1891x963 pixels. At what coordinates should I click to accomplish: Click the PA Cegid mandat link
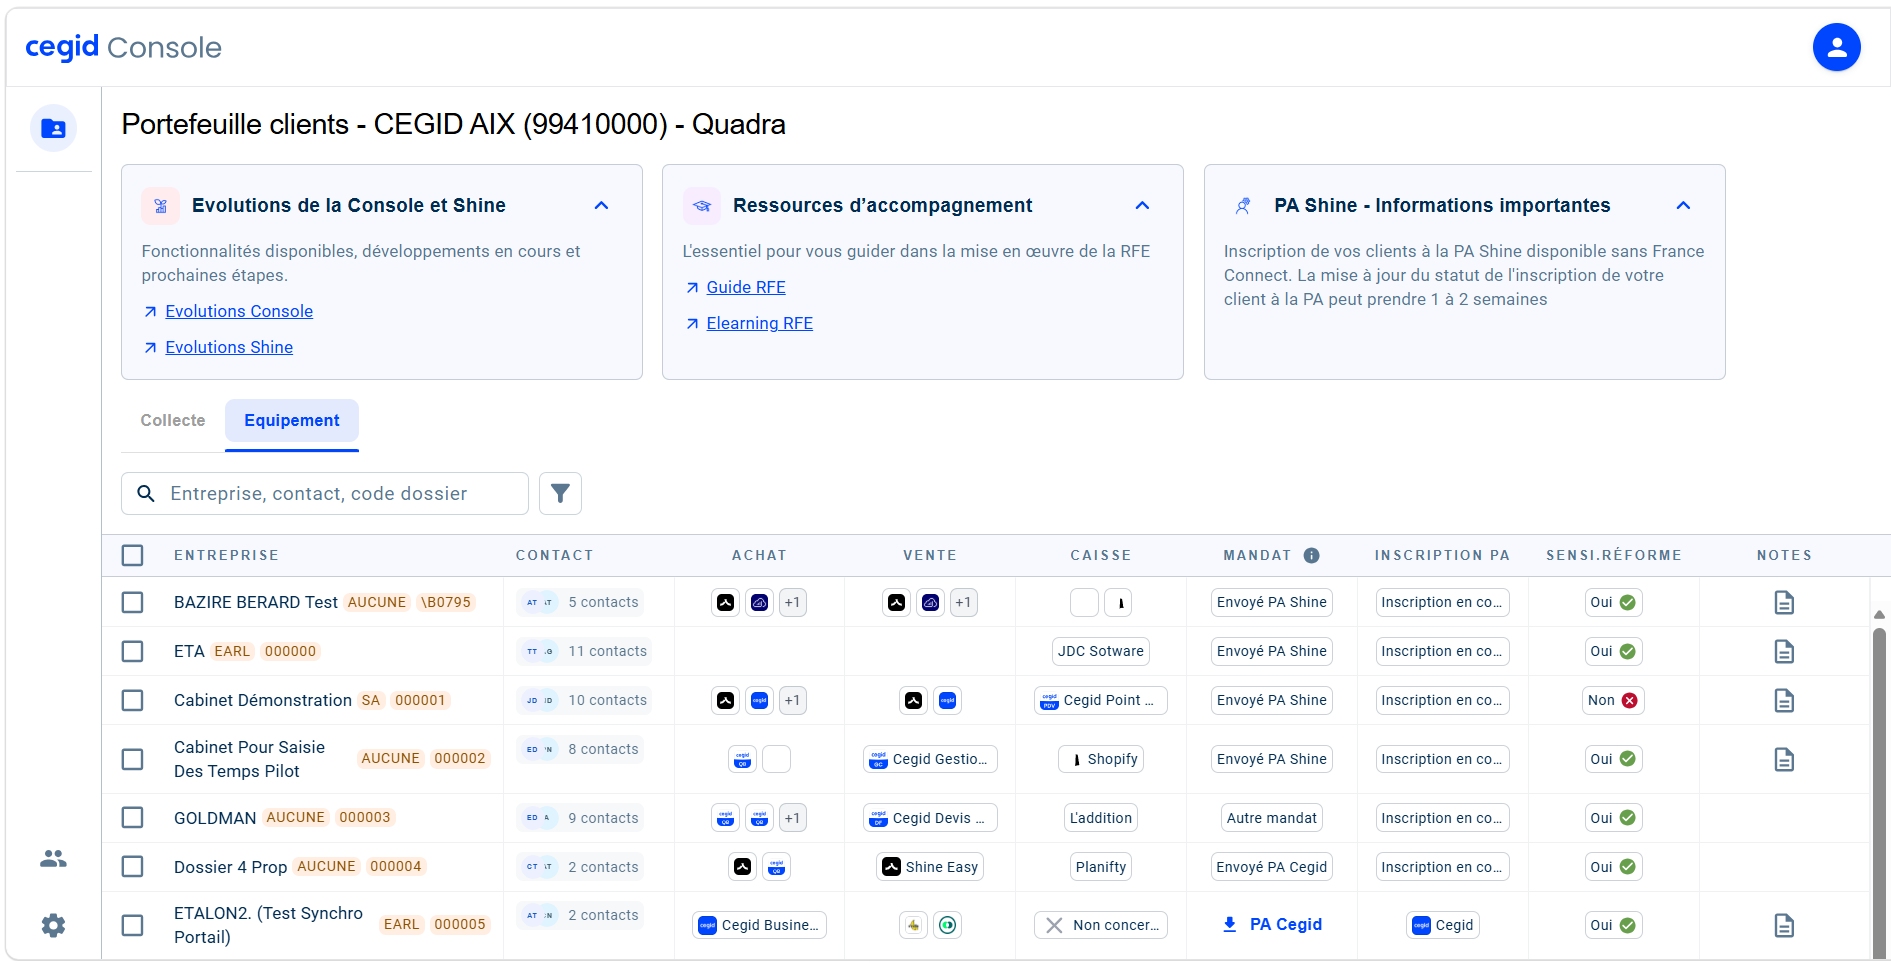point(1285,924)
